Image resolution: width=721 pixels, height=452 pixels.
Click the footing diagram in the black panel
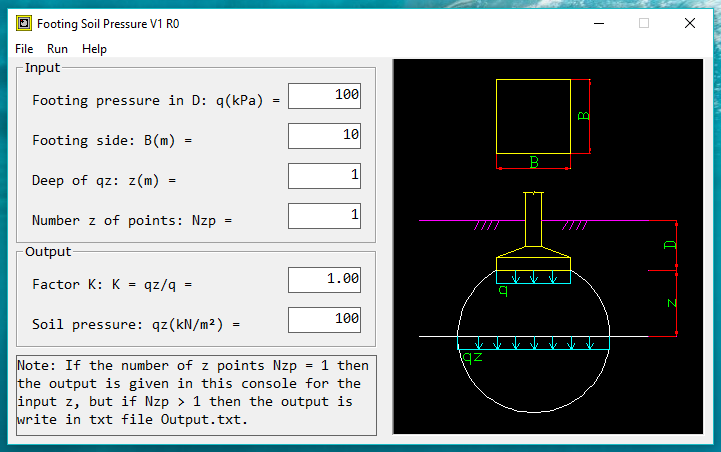tap(548, 246)
